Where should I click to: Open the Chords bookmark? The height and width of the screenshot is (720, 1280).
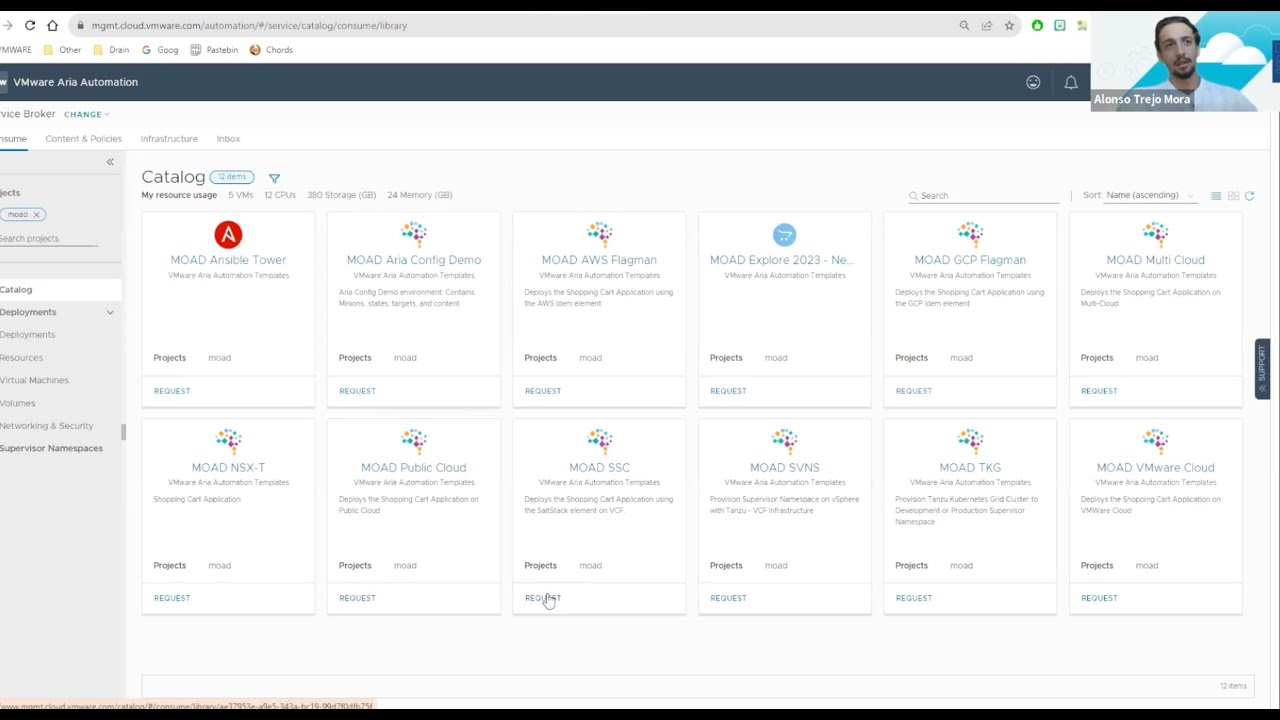(271, 50)
